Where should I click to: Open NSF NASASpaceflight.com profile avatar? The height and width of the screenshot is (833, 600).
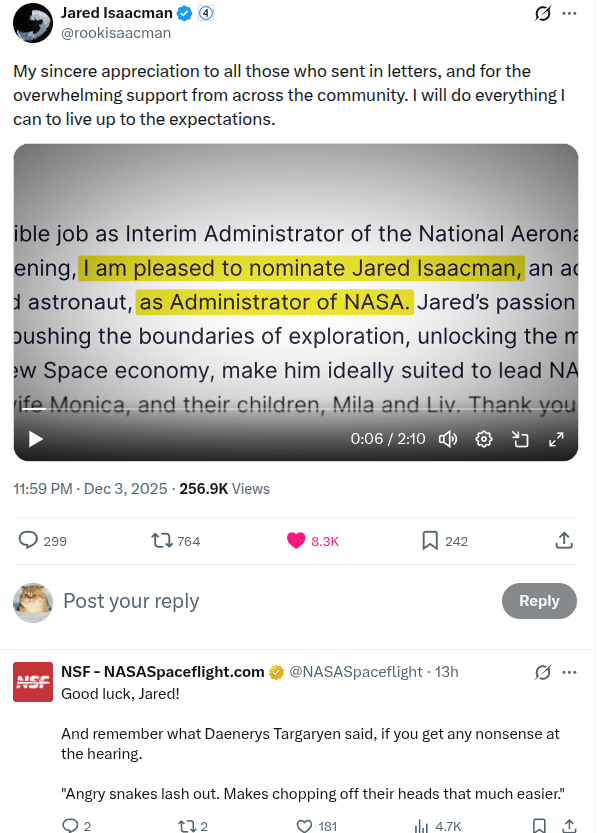tap(33, 682)
